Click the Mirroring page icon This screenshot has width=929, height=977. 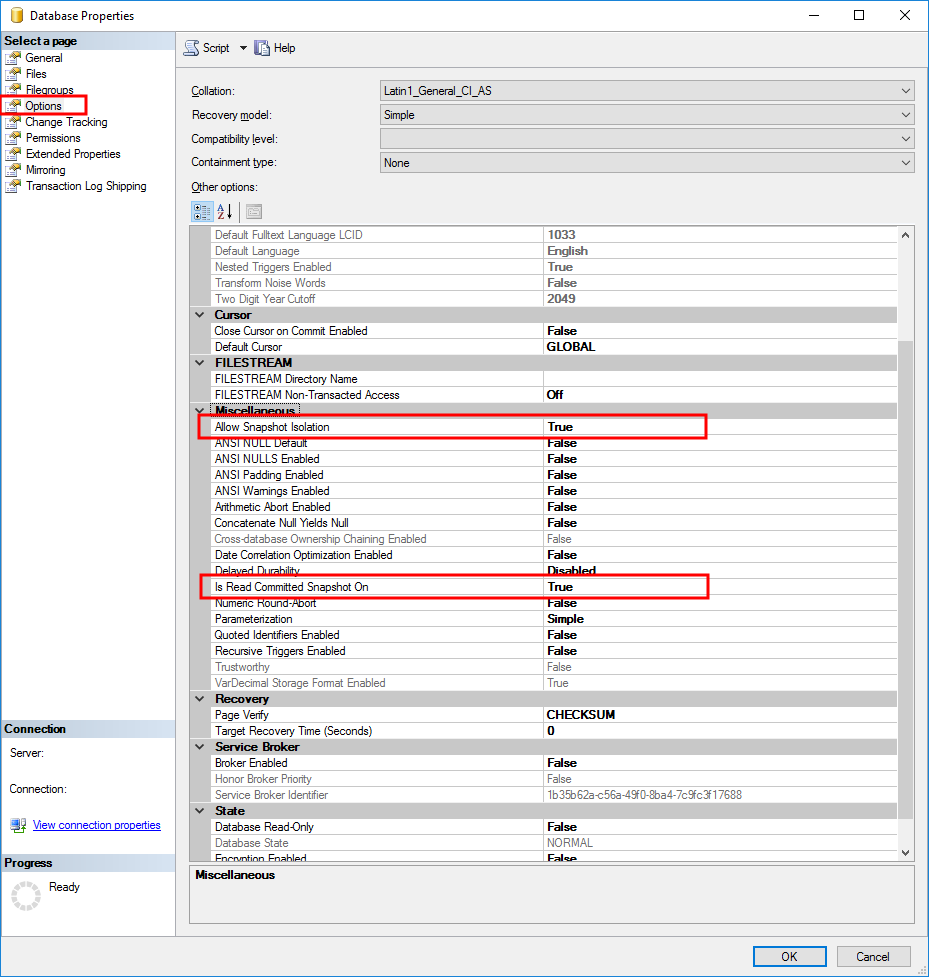point(13,170)
